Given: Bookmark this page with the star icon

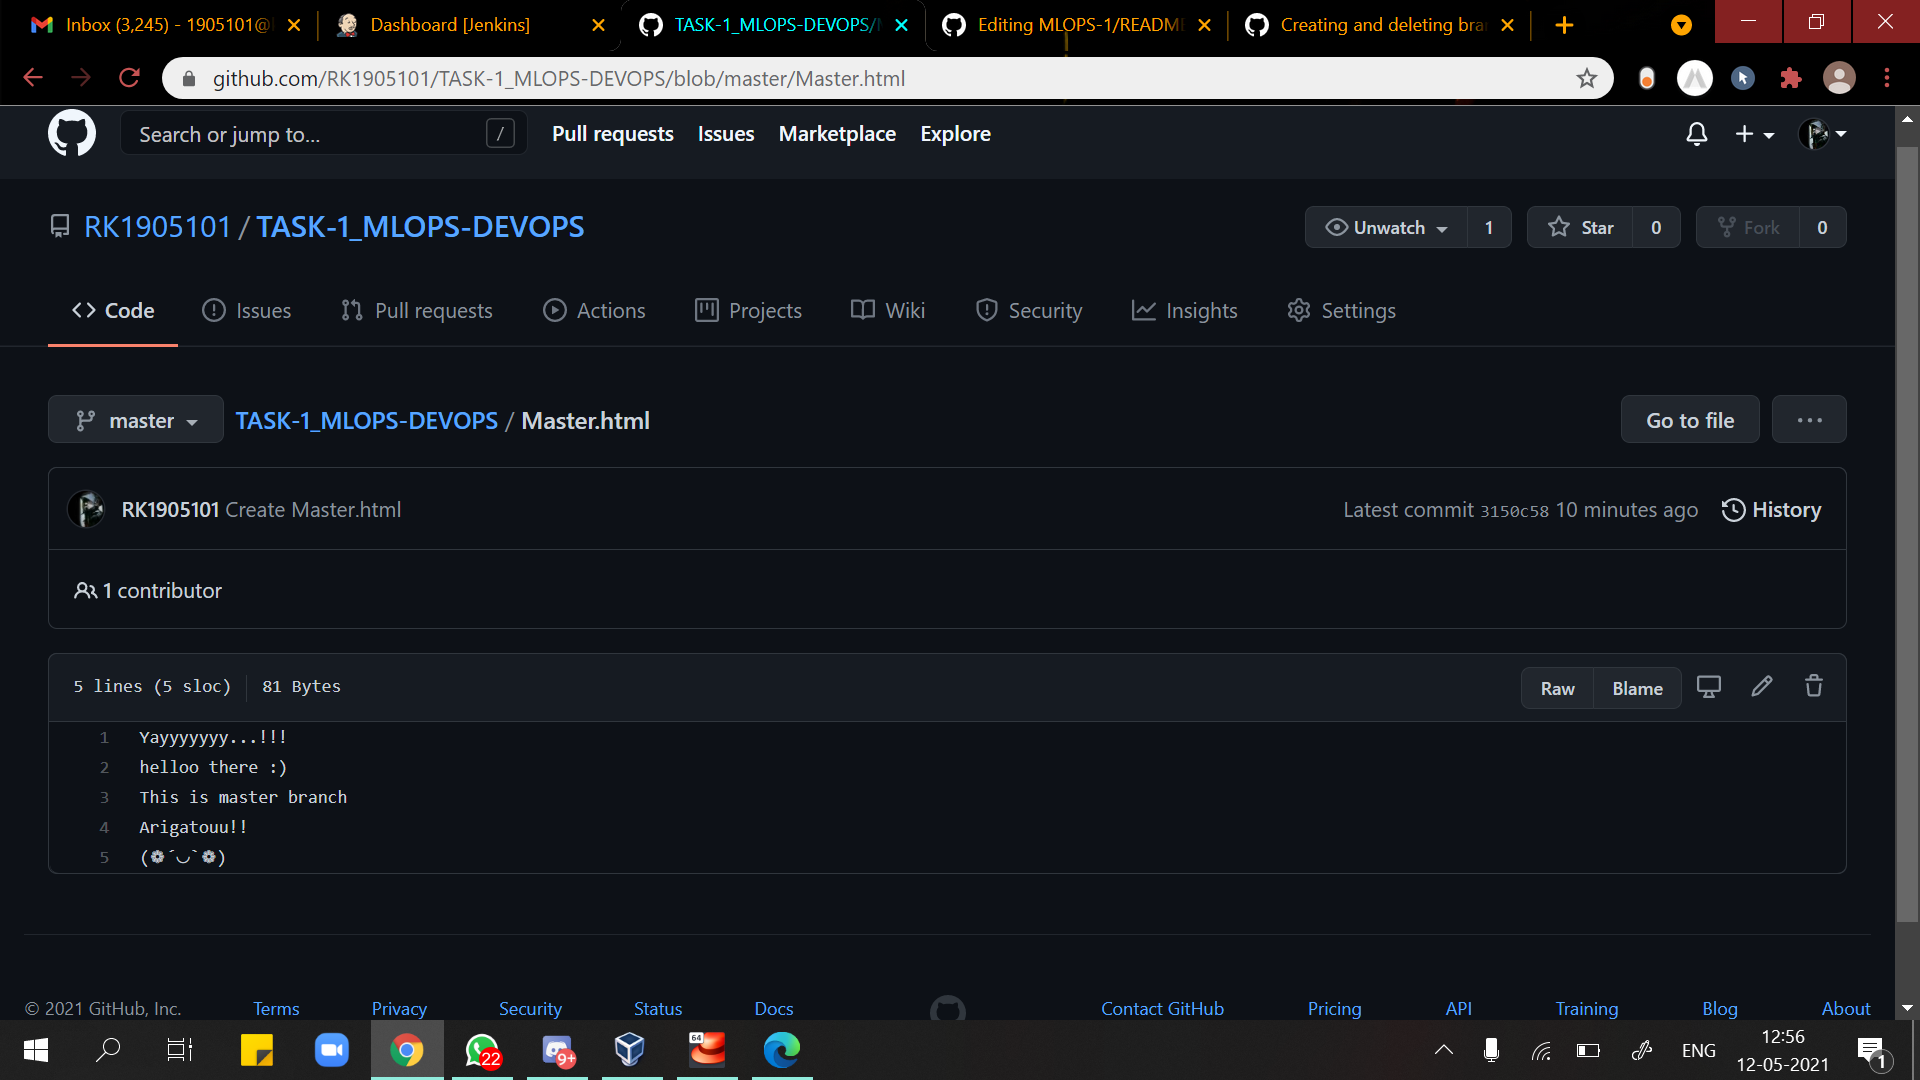Looking at the screenshot, I should [1586, 78].
